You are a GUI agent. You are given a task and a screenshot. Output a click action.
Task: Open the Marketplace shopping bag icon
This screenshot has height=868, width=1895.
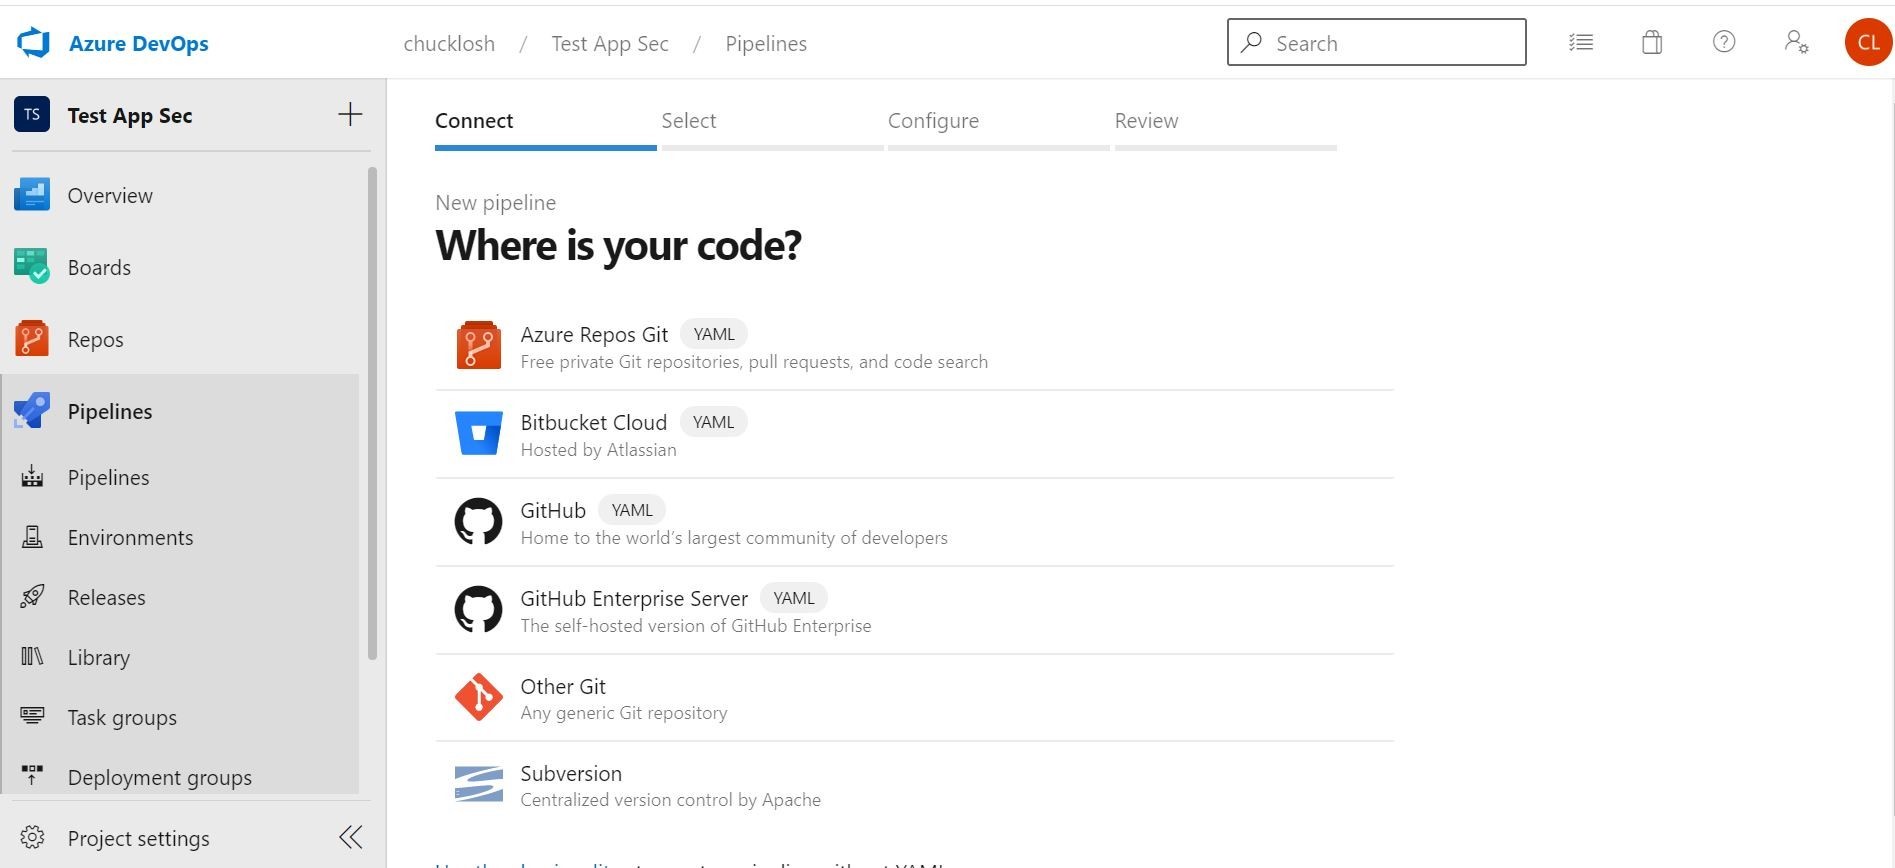click(1652, 42)
